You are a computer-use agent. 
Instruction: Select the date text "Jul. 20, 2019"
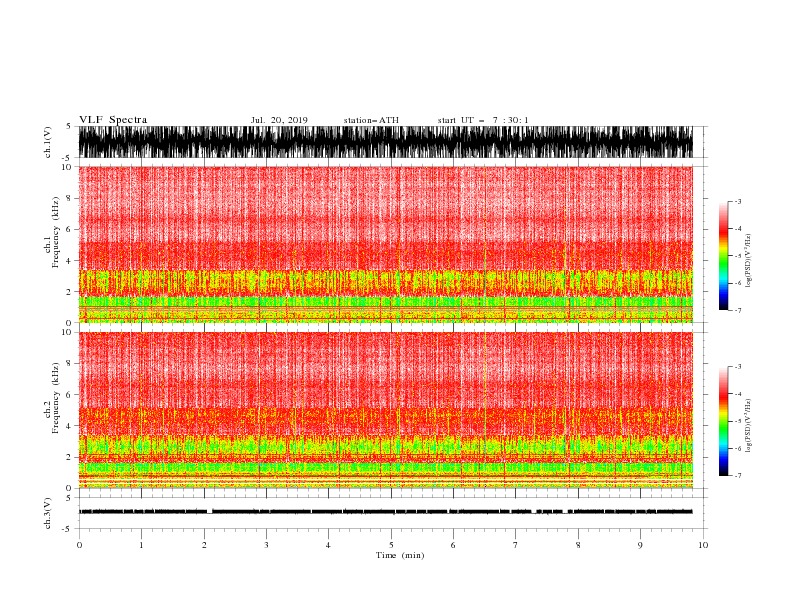279,120
